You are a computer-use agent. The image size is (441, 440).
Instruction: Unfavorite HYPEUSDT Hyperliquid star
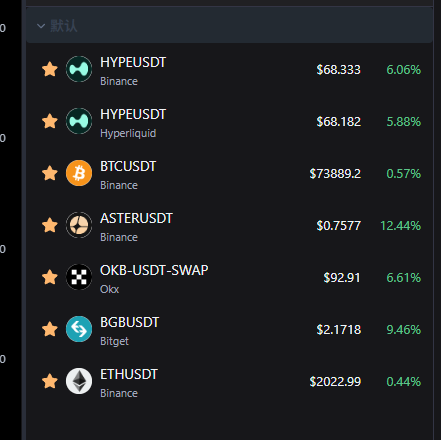tap(50, 121)
